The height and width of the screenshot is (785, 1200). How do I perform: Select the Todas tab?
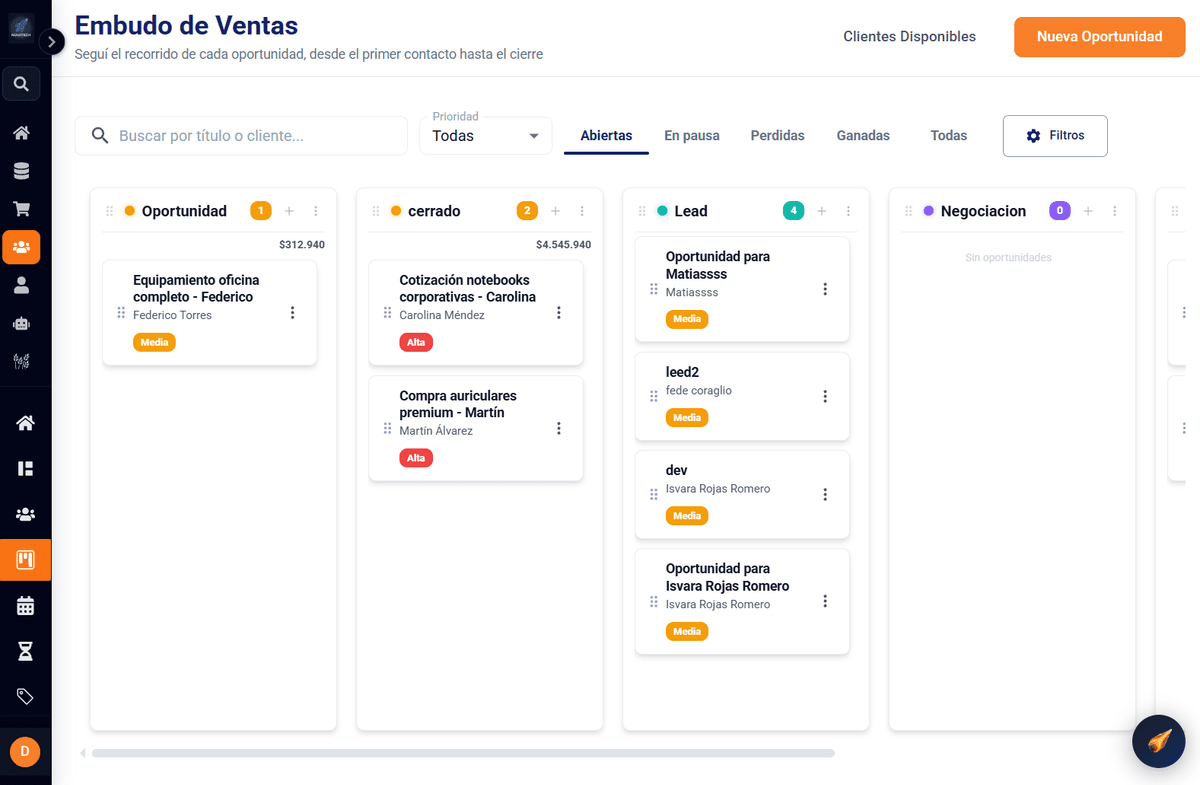tap(949, 136)
